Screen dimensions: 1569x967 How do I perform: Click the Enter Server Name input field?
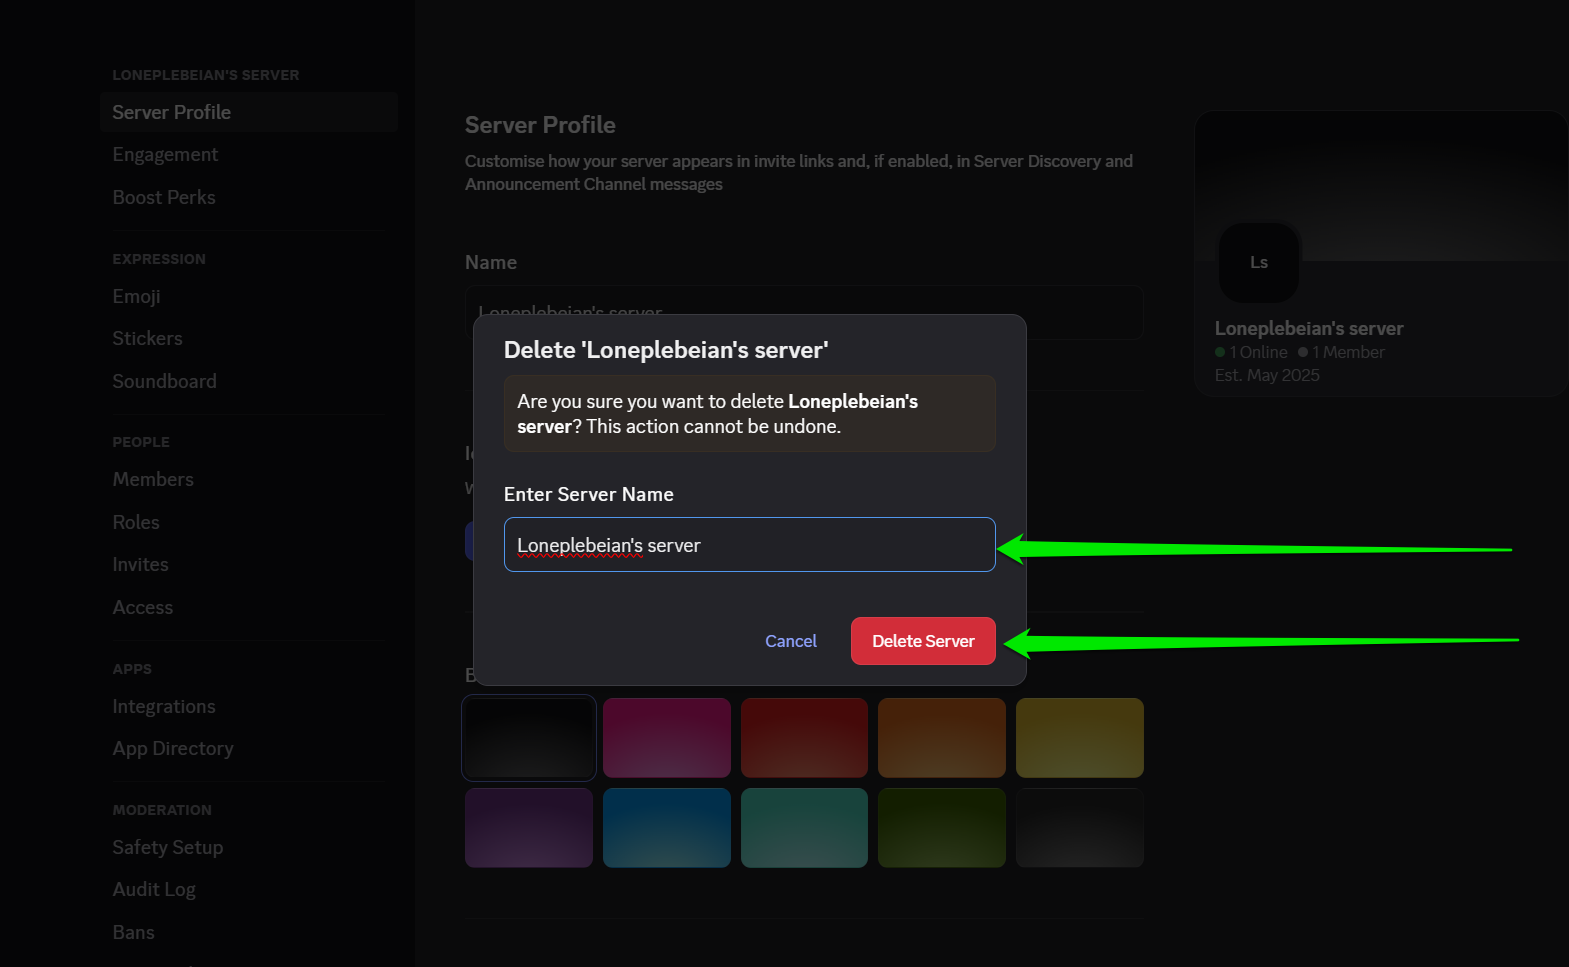[748, 545]
